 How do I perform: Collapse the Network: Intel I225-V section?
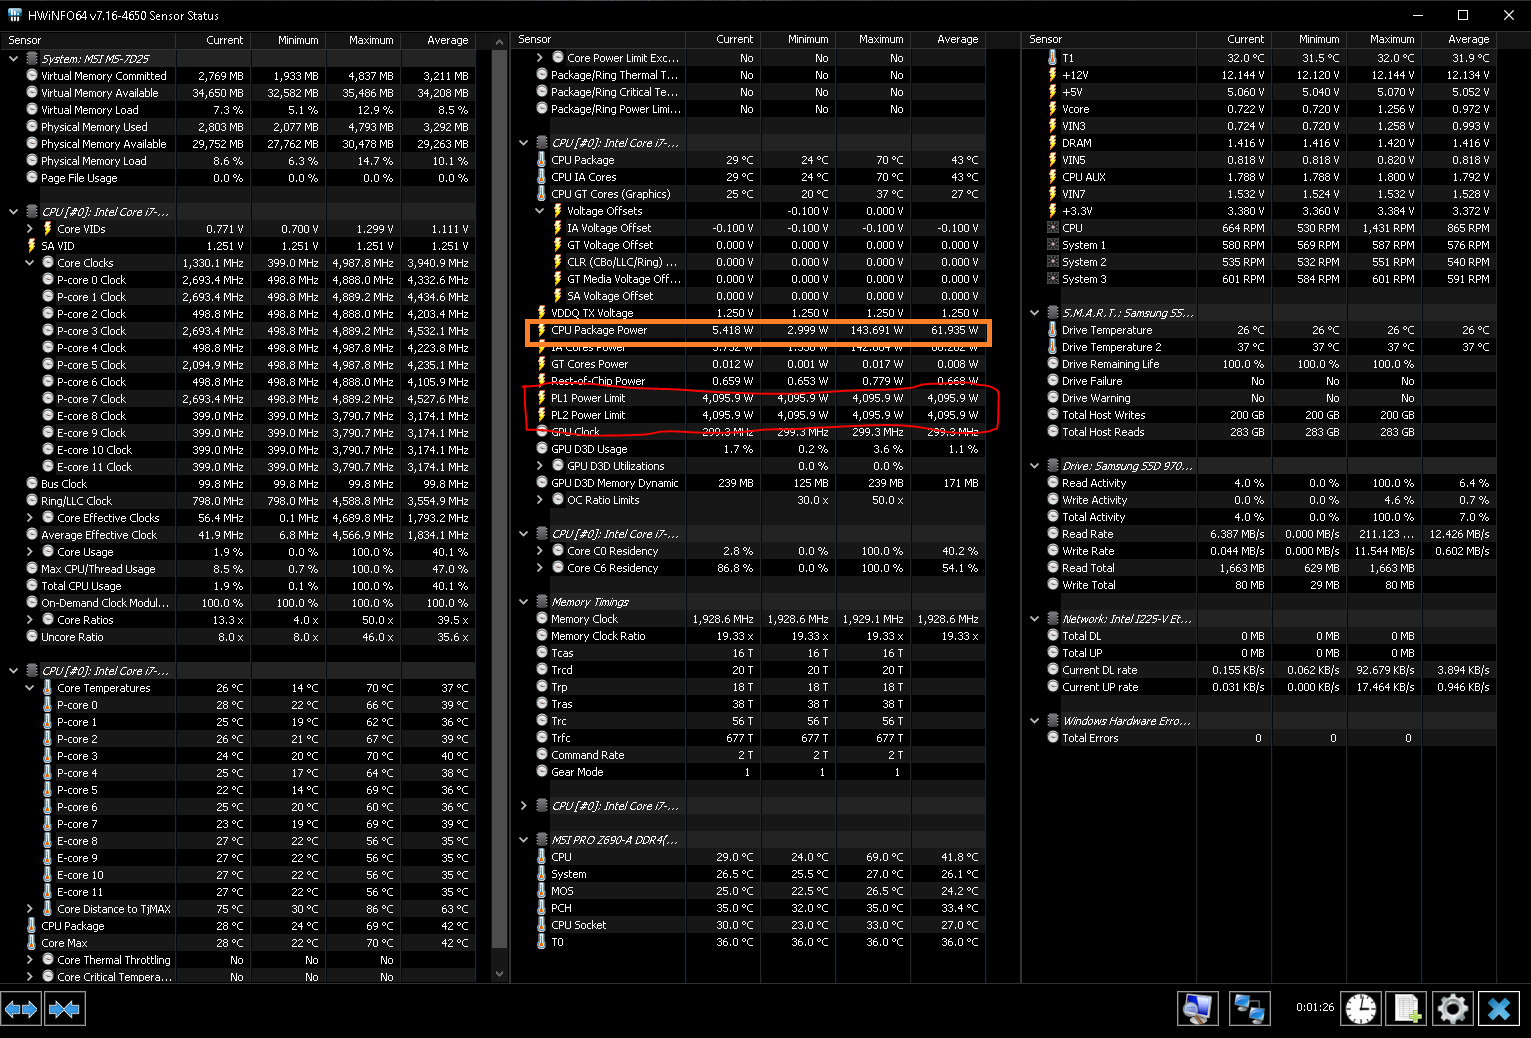pos(1034,619)
